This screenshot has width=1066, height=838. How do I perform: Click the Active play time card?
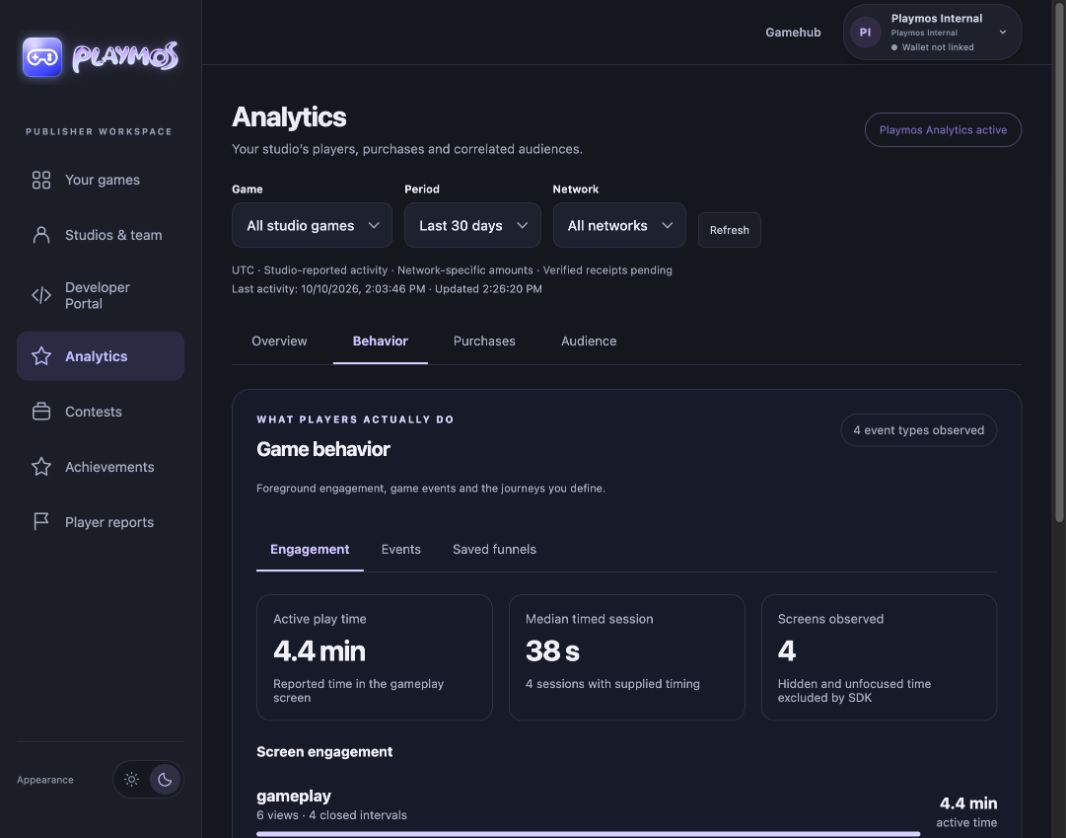374,657
